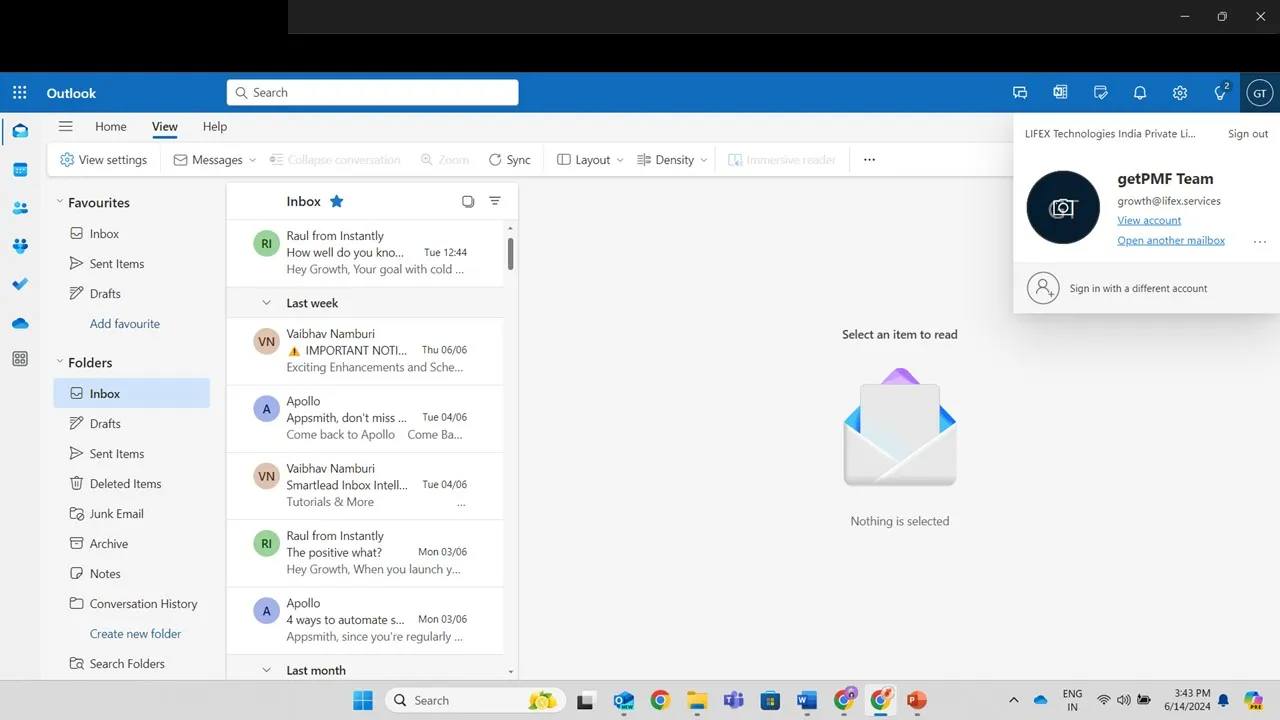The image size is (1280, 720).
Task: Click the GT account avatar
Action: [1259, 93]
